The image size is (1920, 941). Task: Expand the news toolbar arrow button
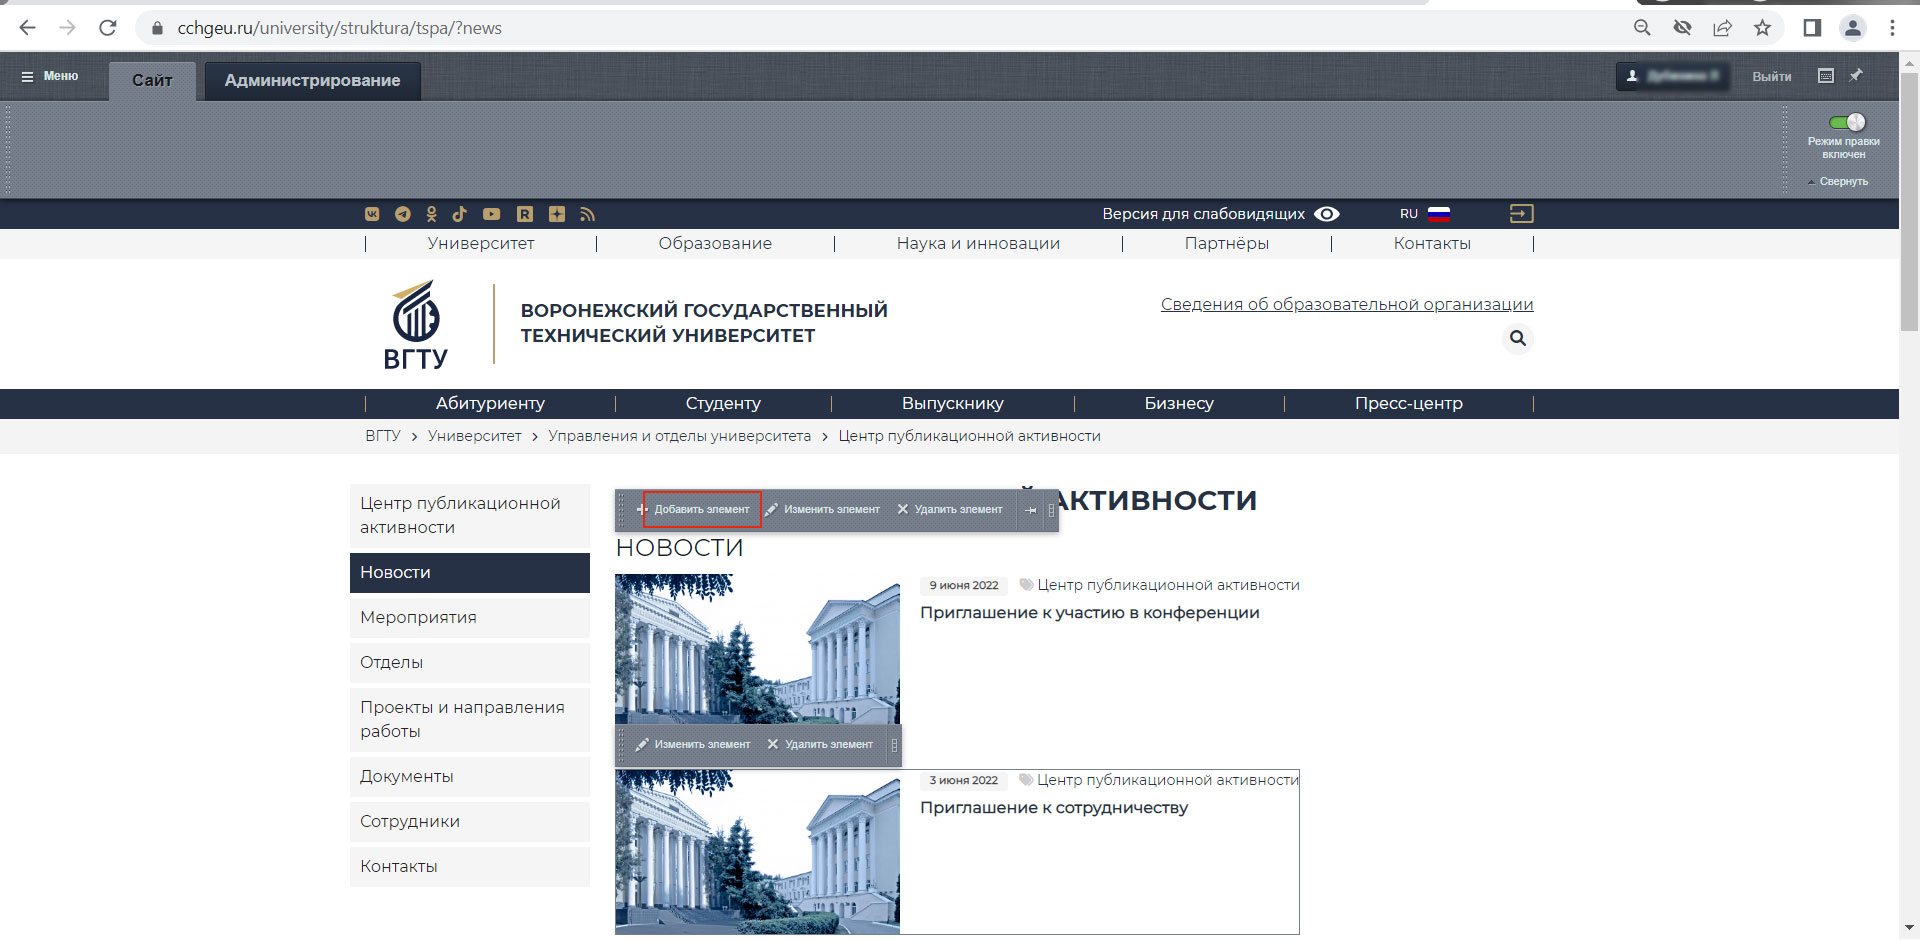point(1030,510)
